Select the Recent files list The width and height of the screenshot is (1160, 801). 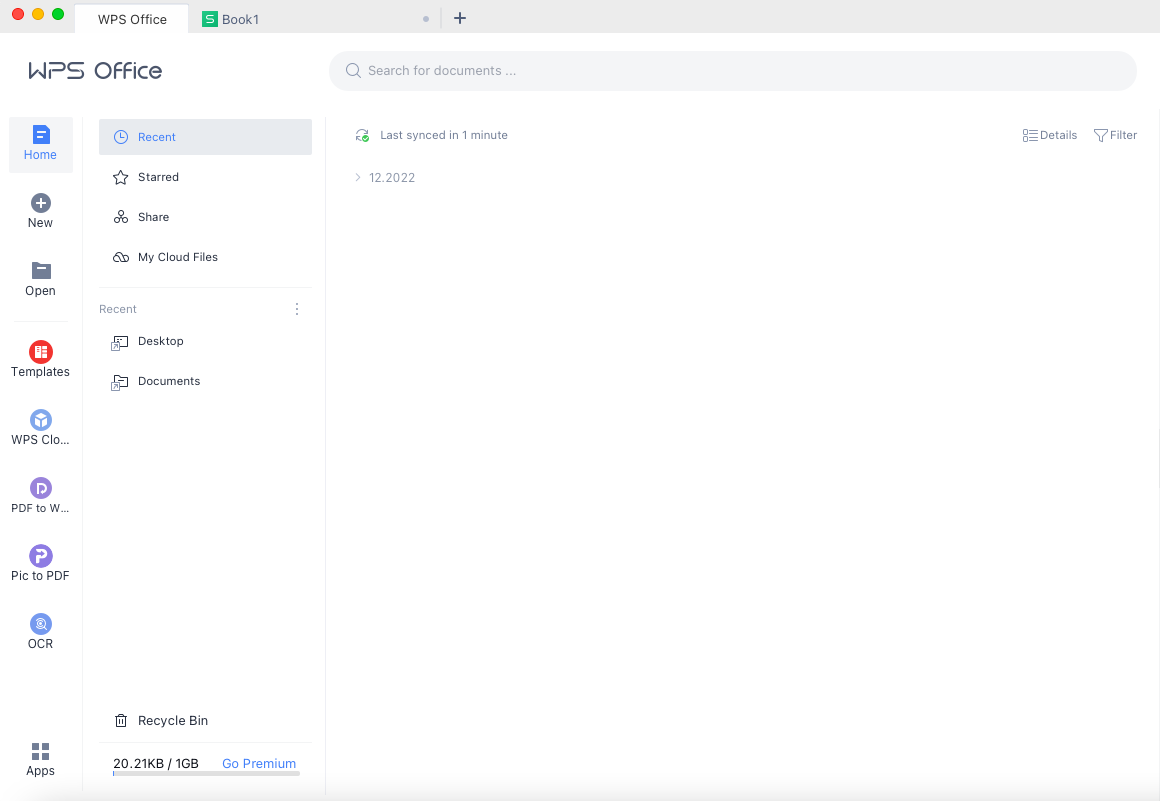point(205,137)
